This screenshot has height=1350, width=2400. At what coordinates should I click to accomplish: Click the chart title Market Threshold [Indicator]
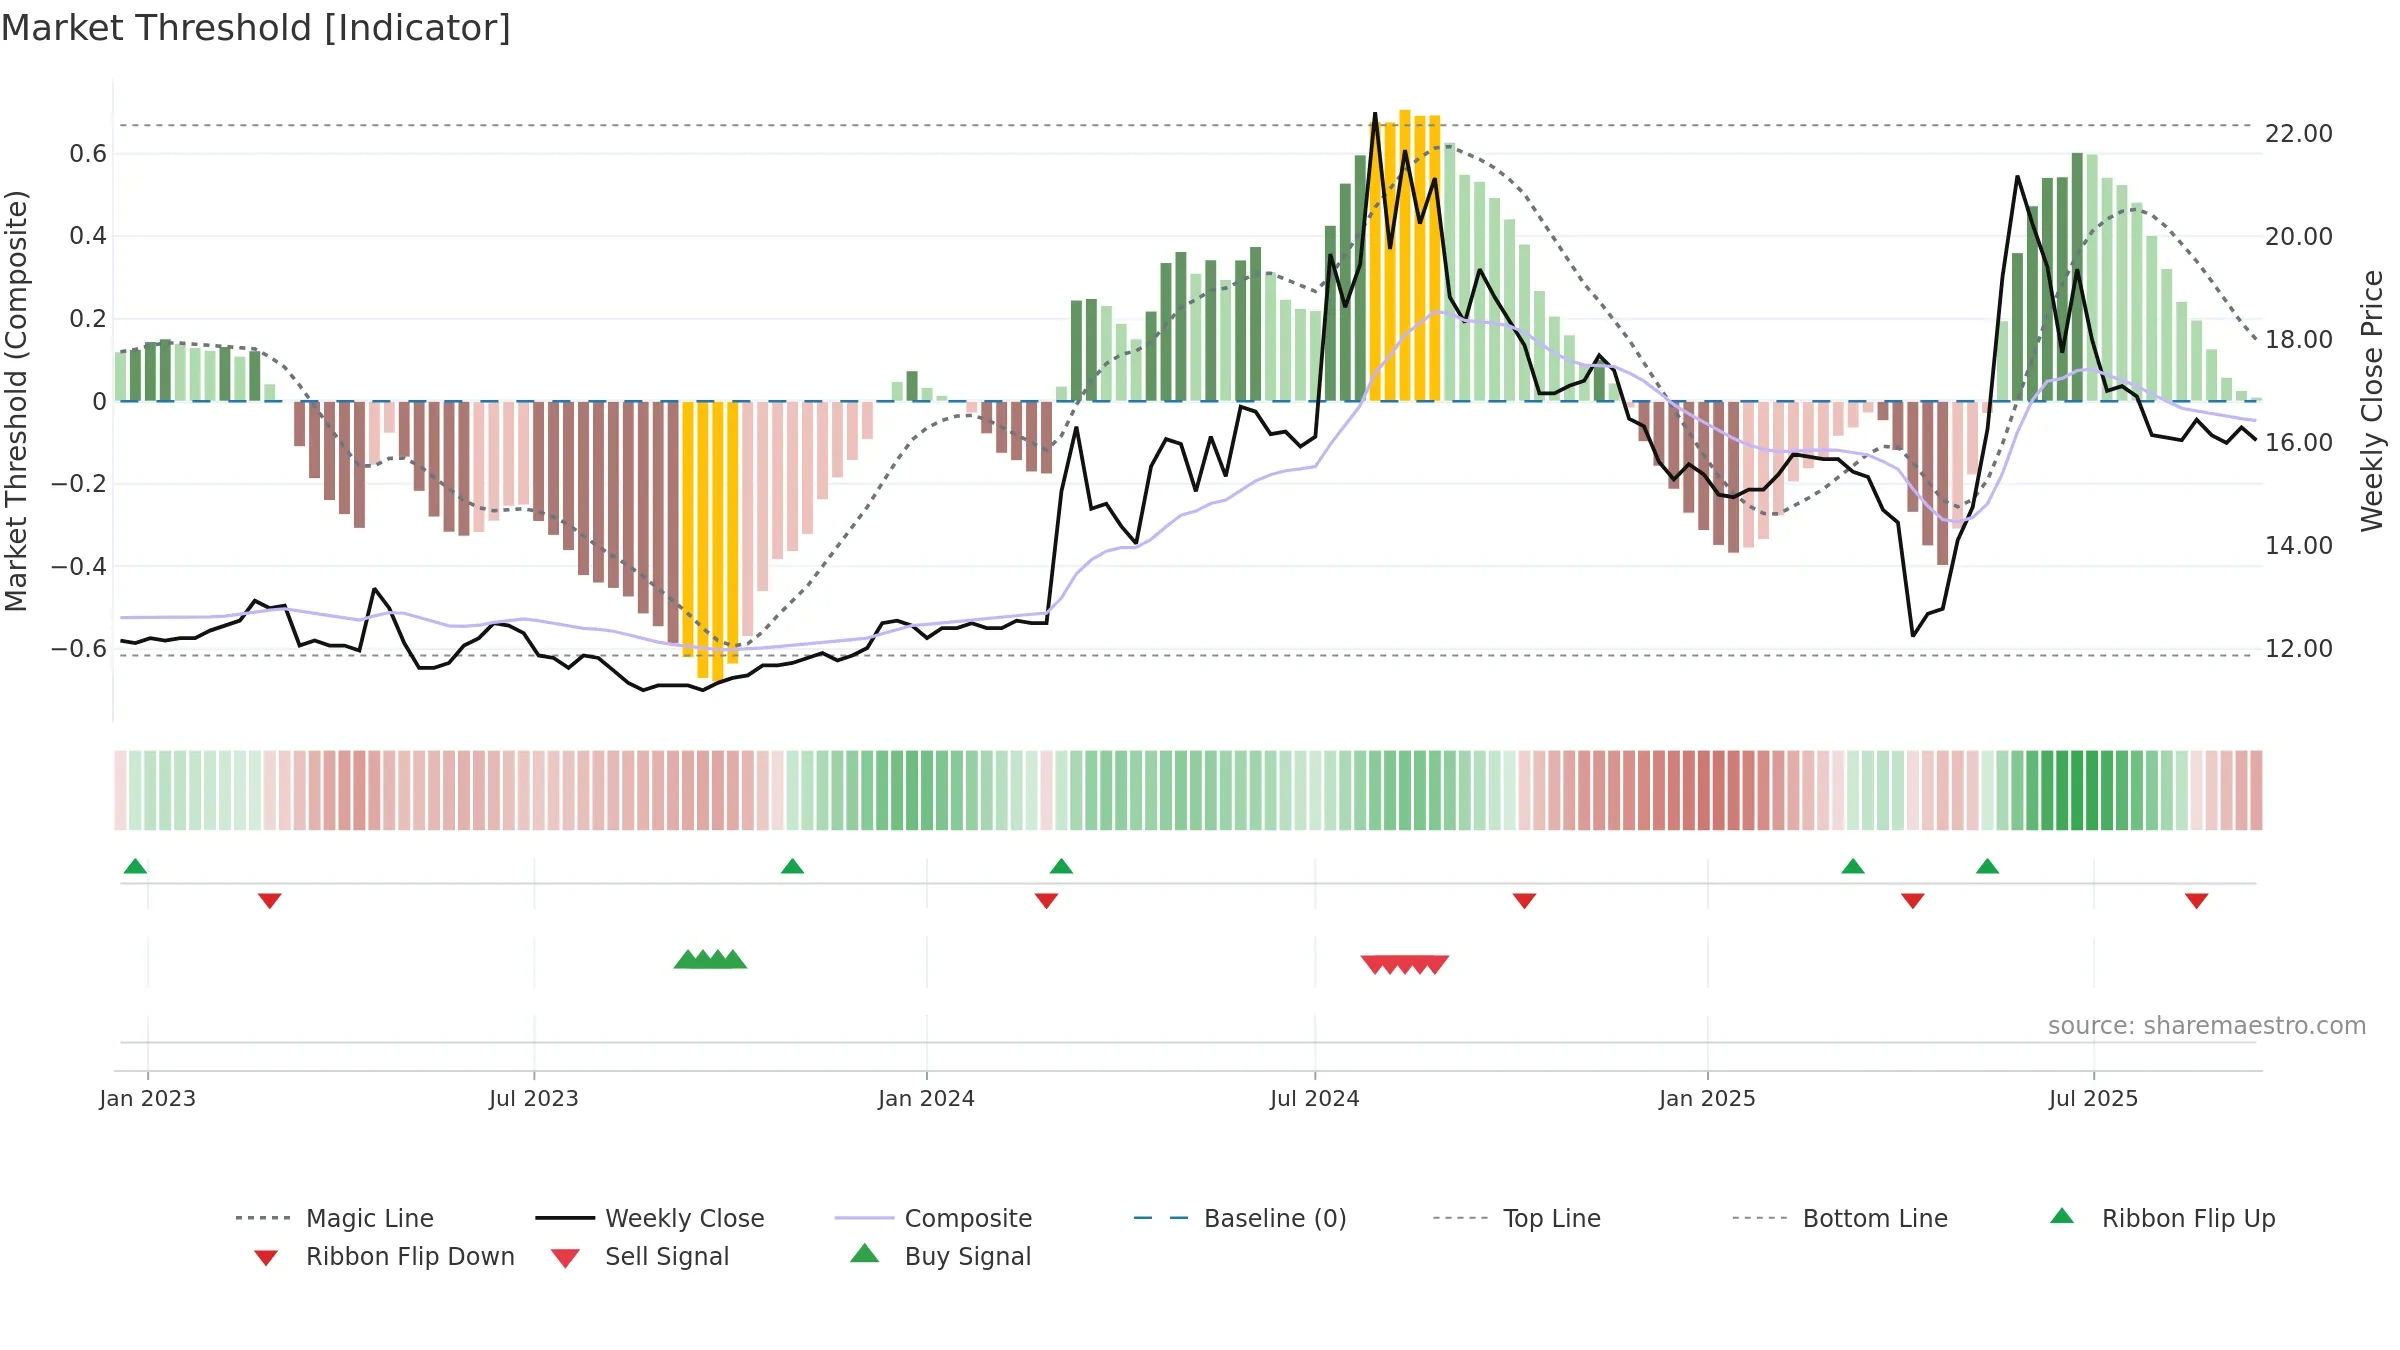[x=256, y=28]
